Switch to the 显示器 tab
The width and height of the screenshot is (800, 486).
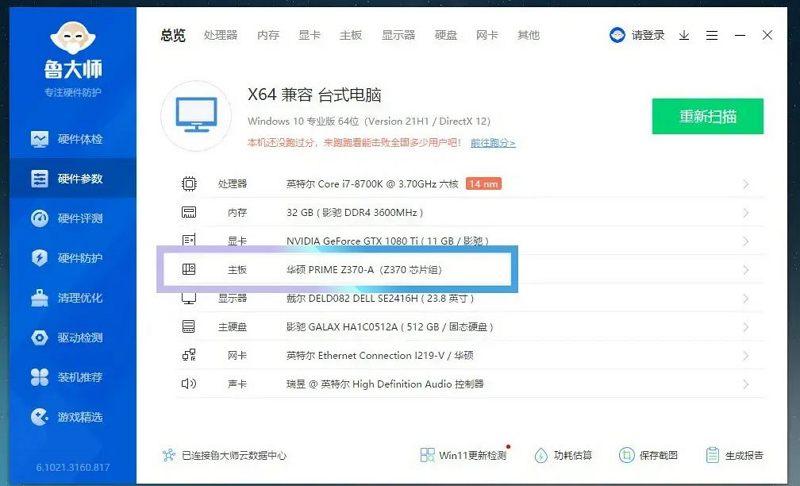(x=398, y=35)
